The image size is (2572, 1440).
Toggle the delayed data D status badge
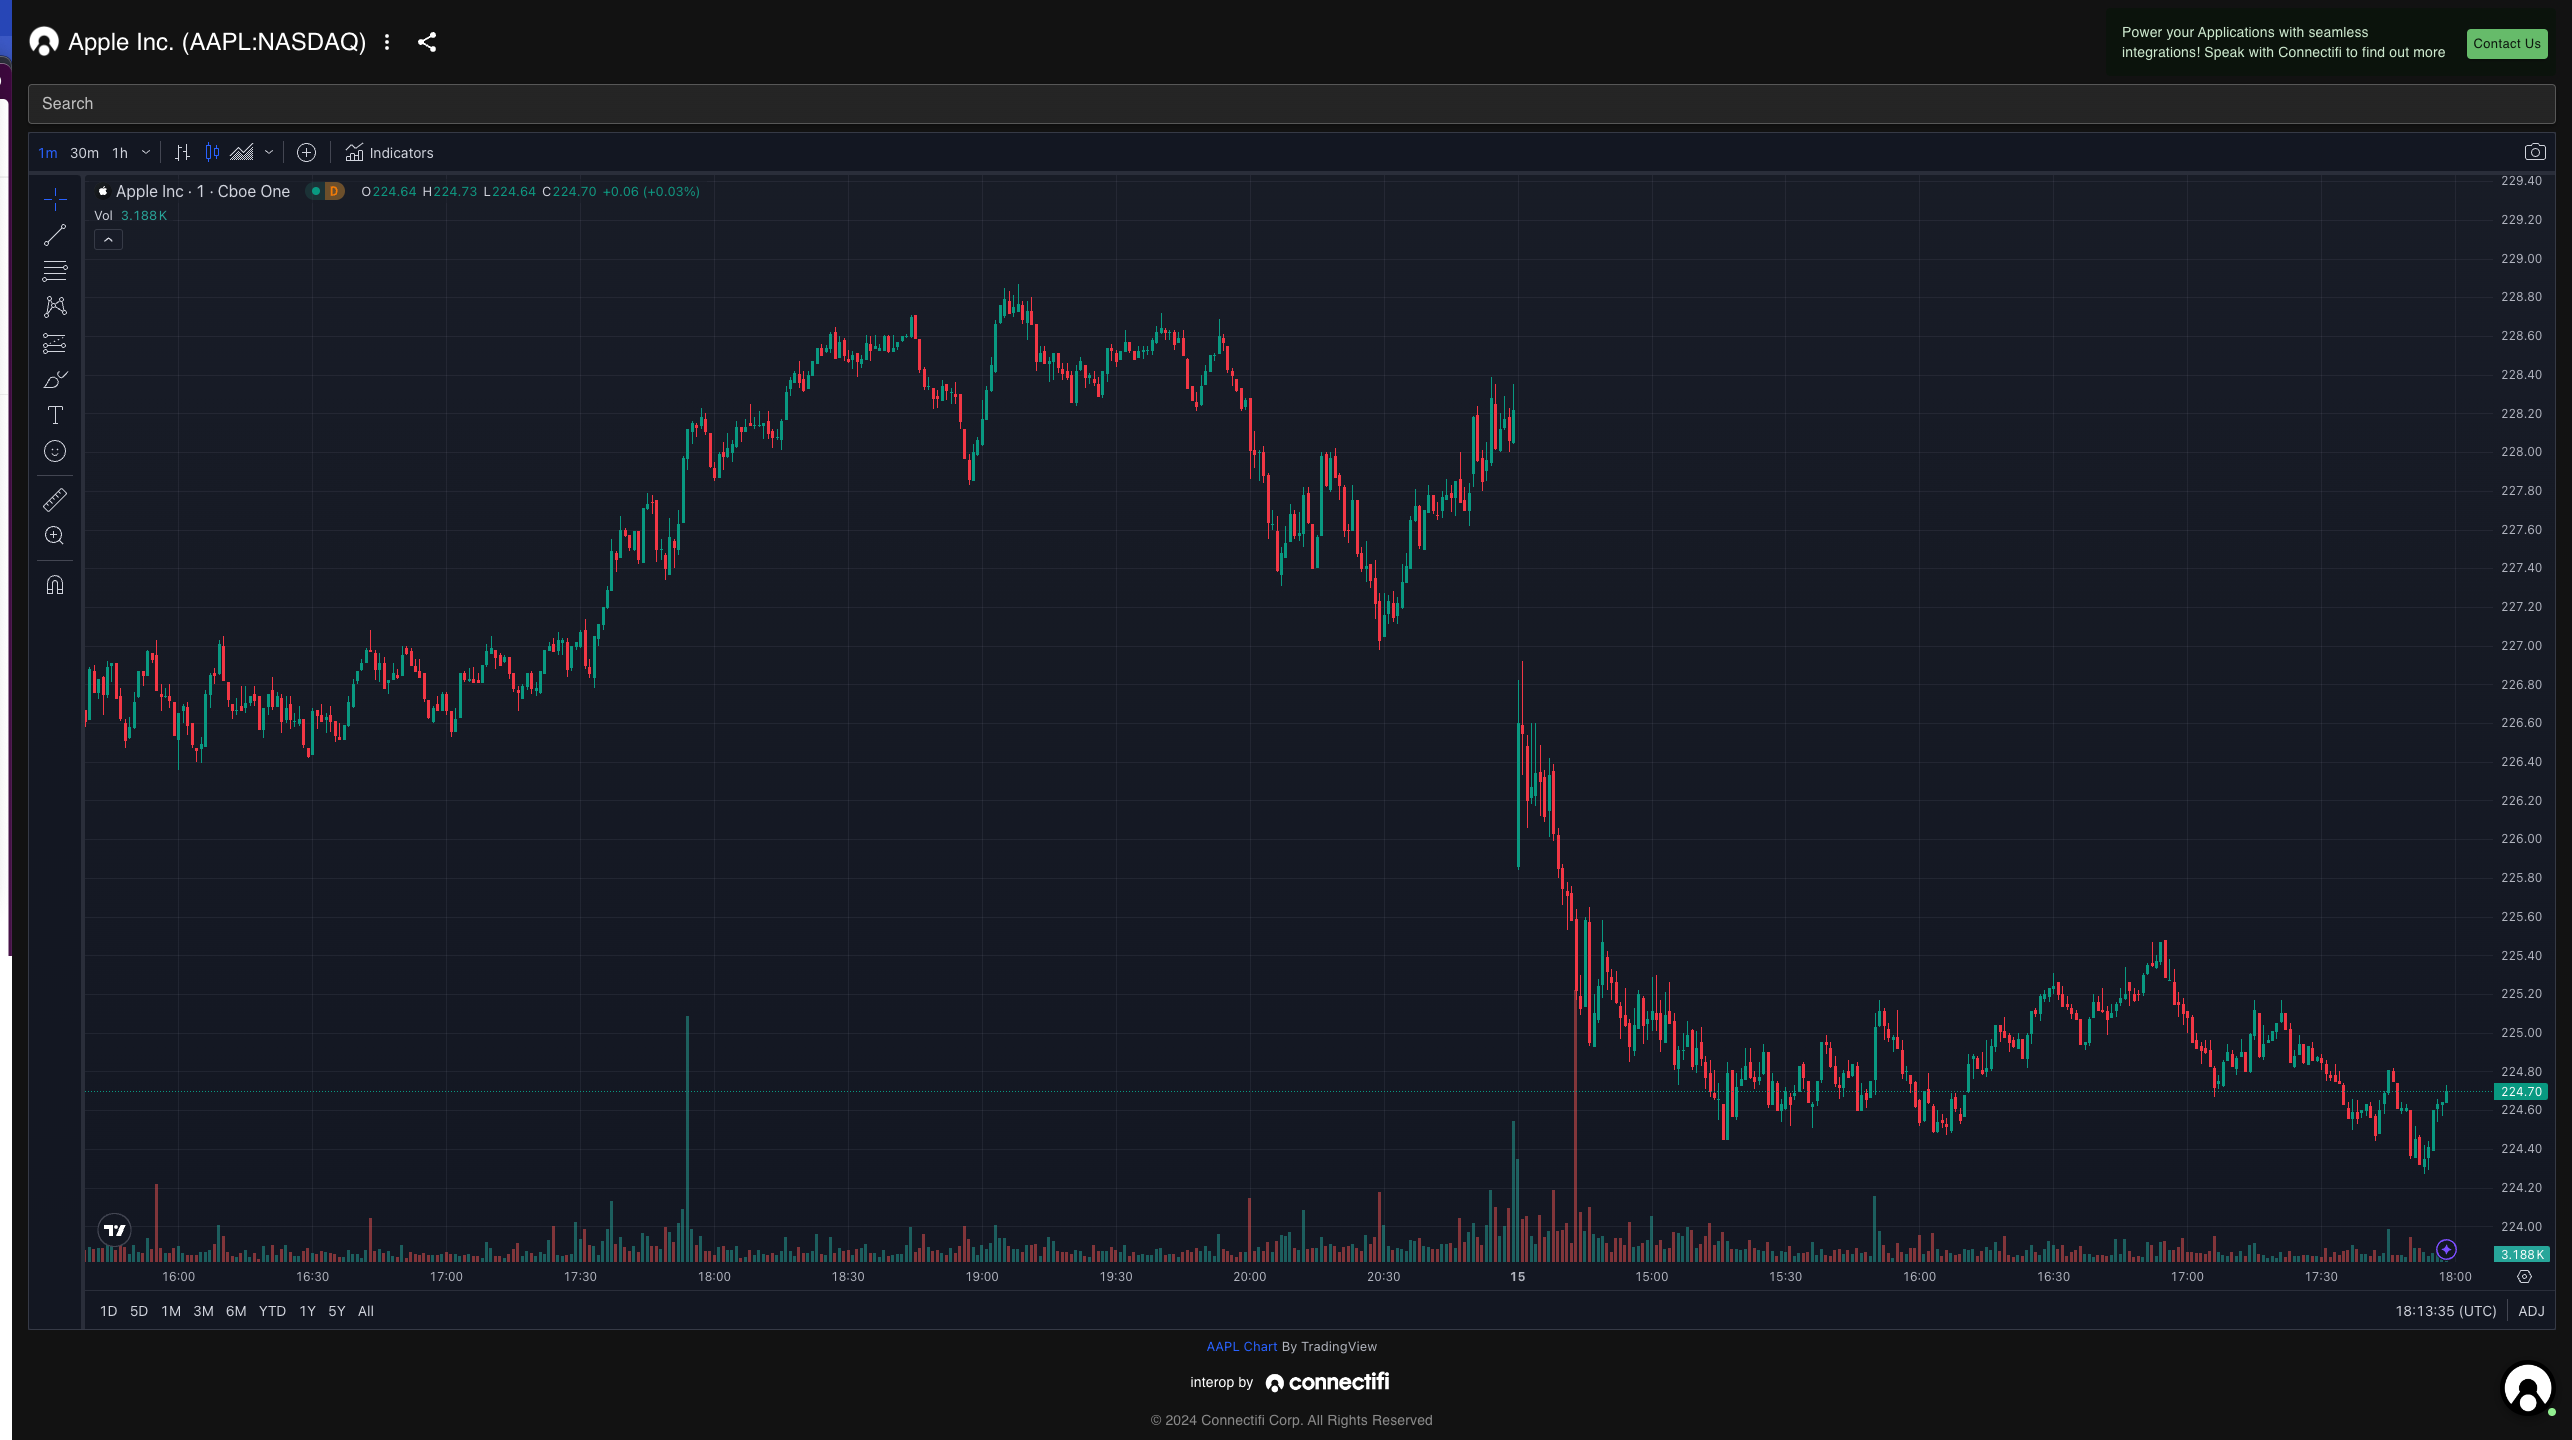pos(334,191)
